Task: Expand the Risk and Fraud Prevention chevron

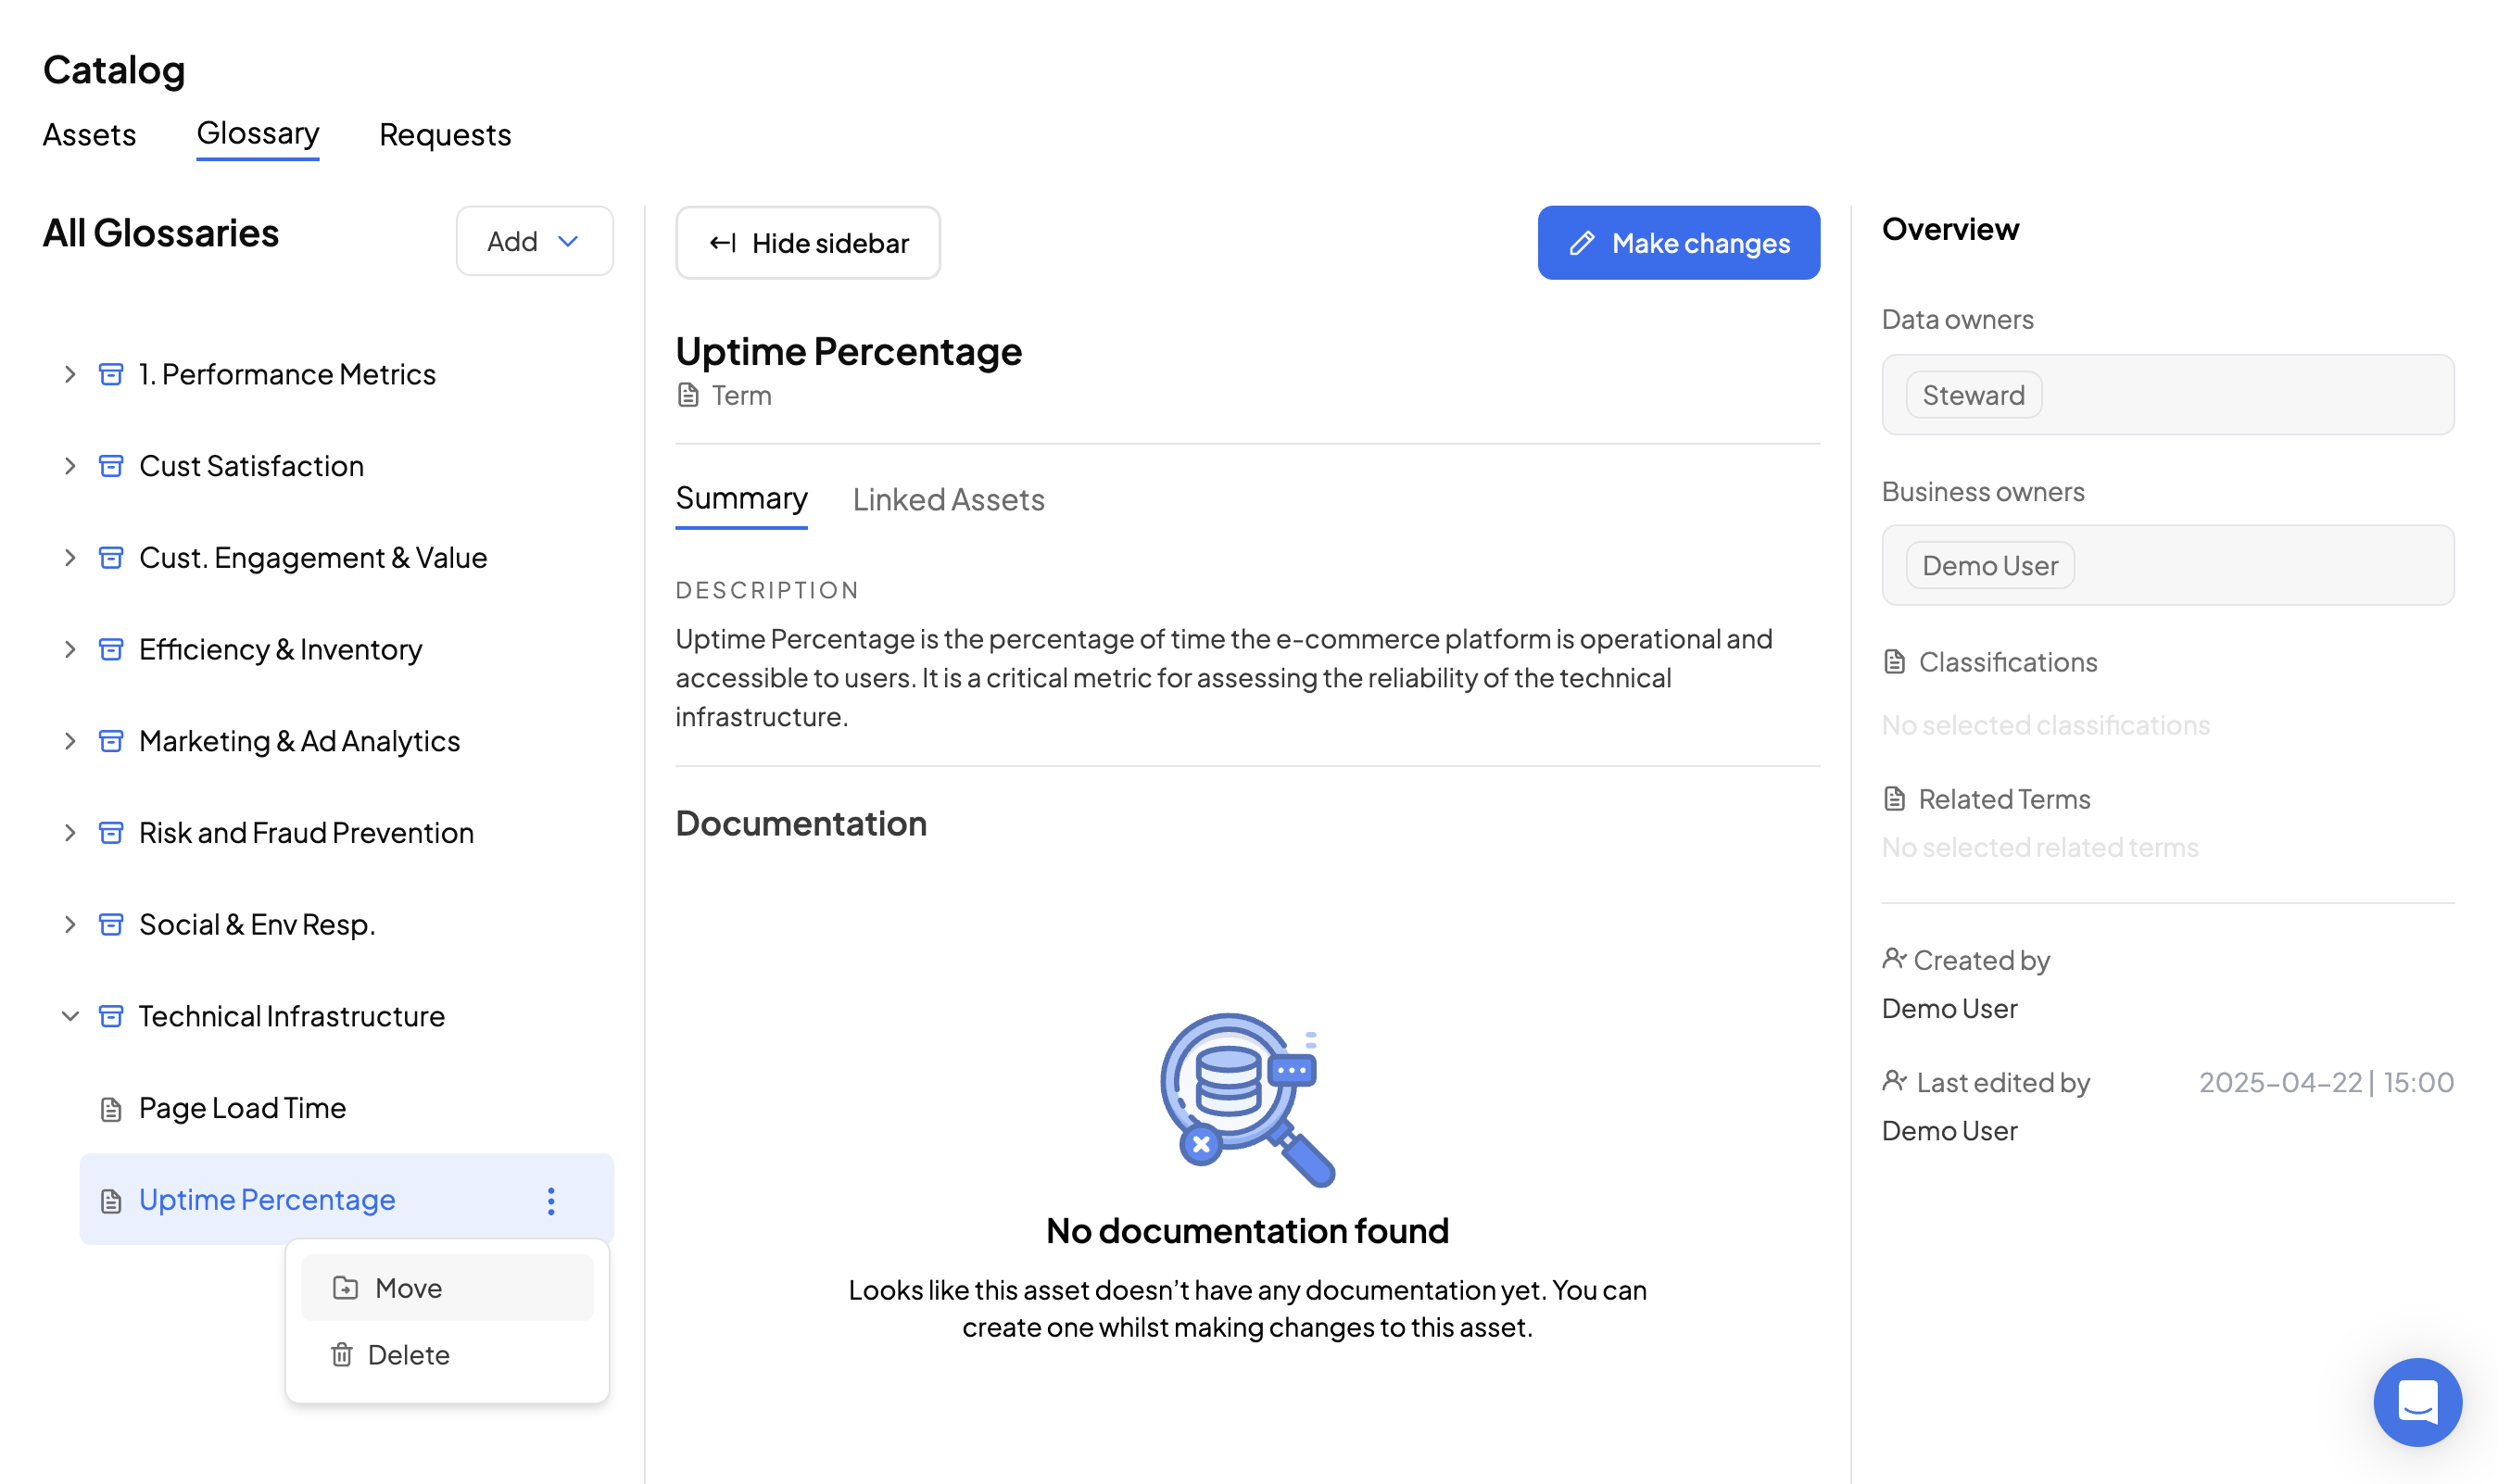Action: tap(70, 833)
